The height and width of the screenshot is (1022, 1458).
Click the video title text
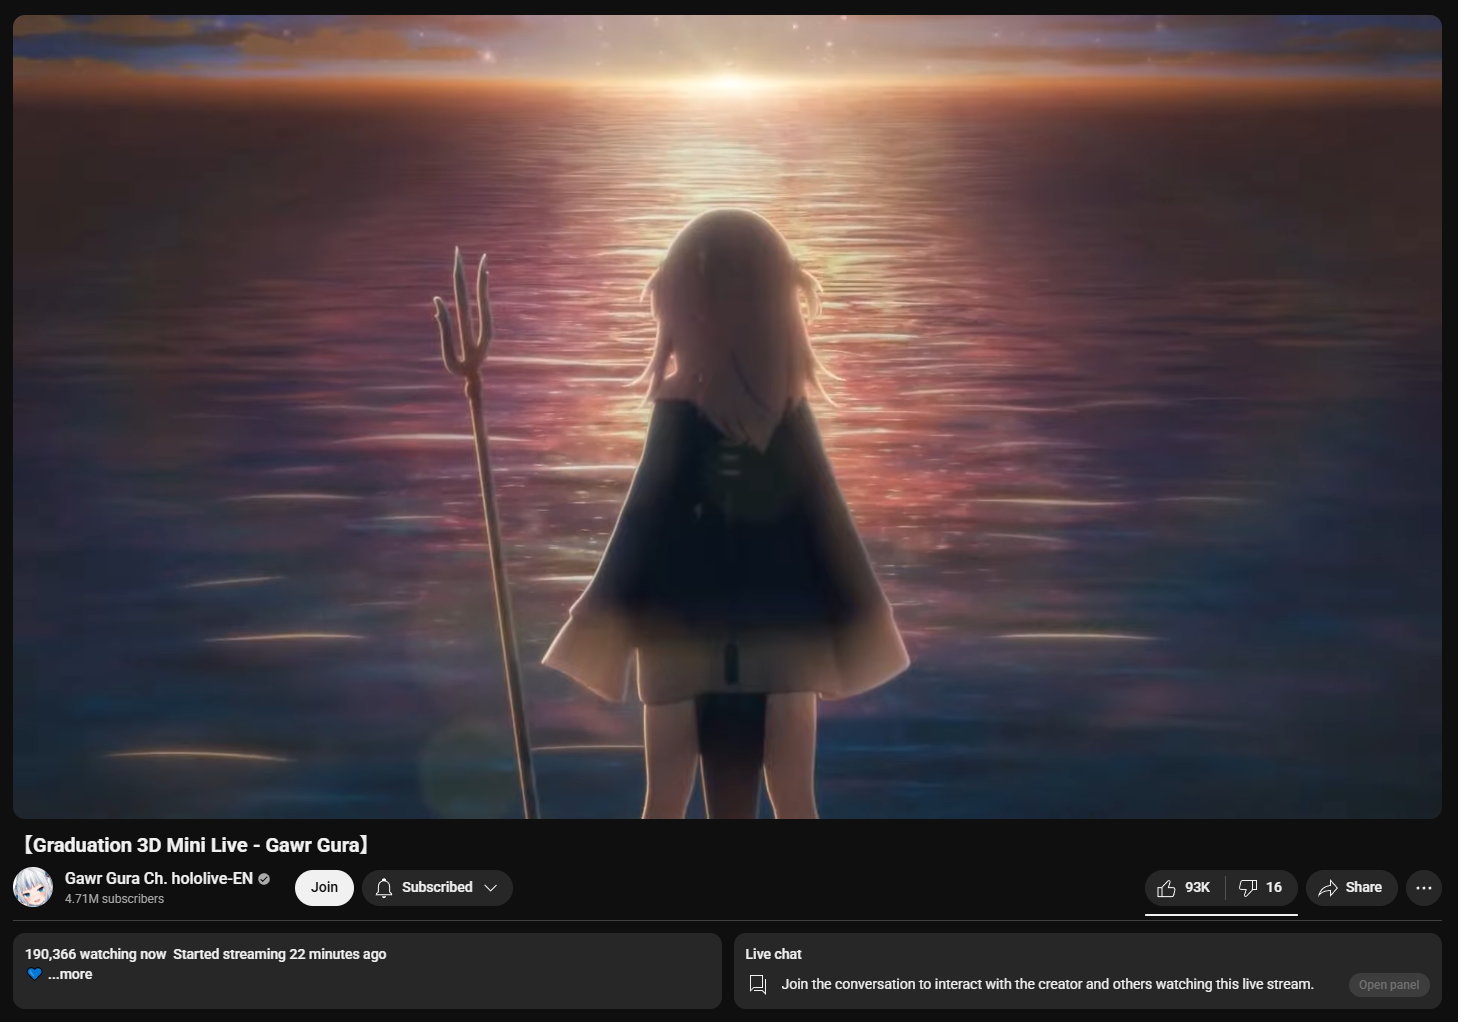196,845
